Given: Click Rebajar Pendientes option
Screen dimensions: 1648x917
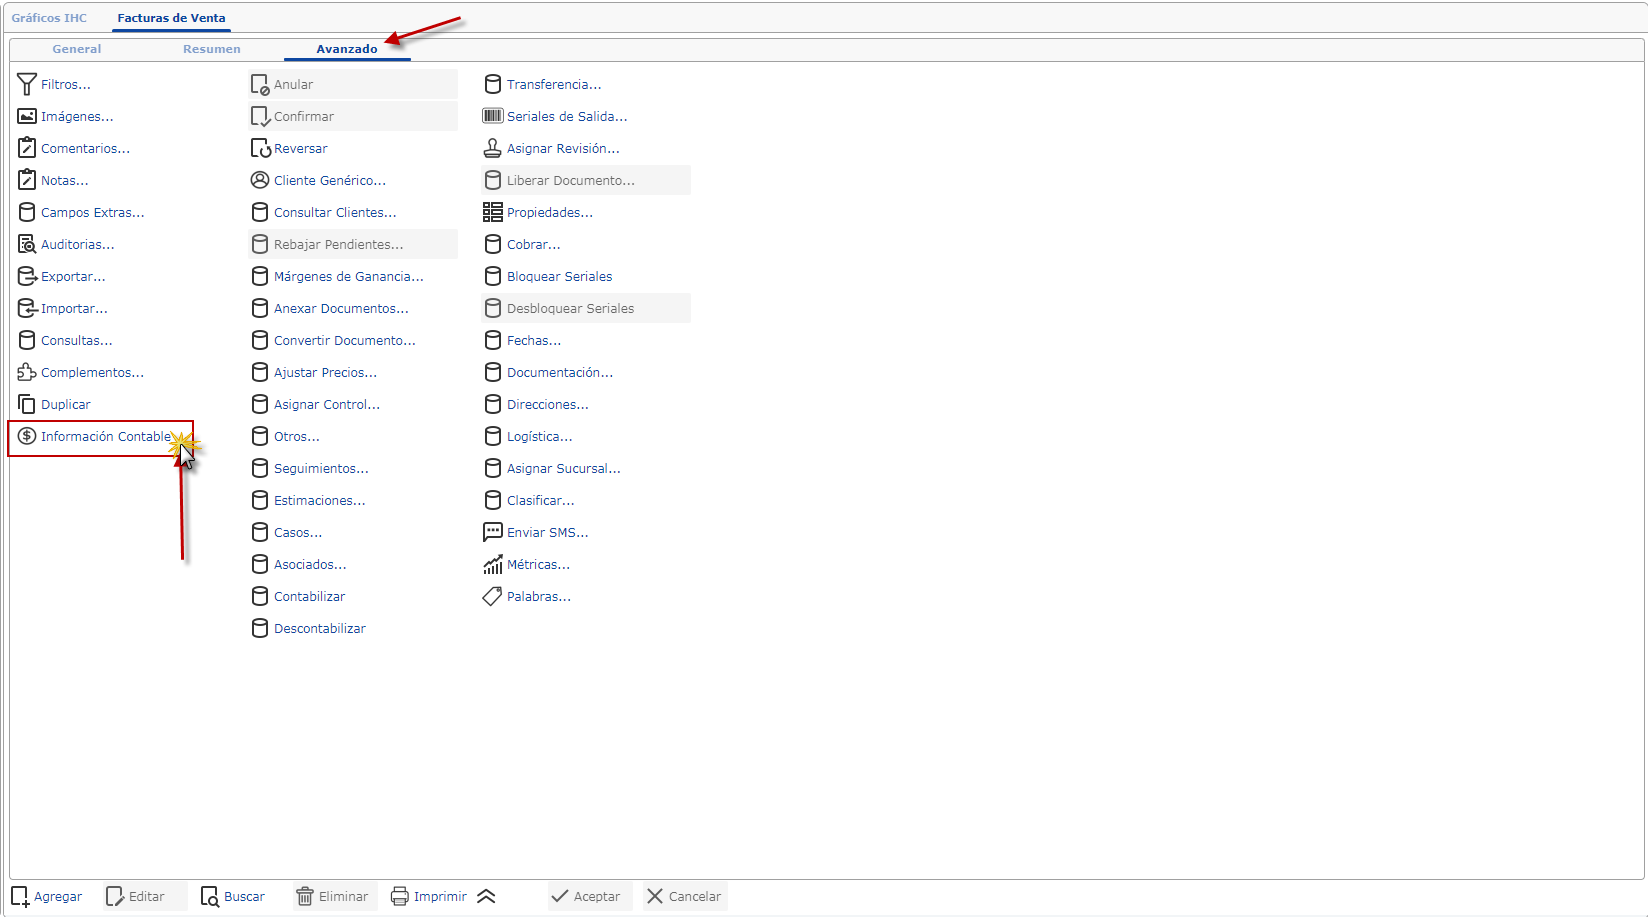Looking at the screenshot, I should [353, 244].
